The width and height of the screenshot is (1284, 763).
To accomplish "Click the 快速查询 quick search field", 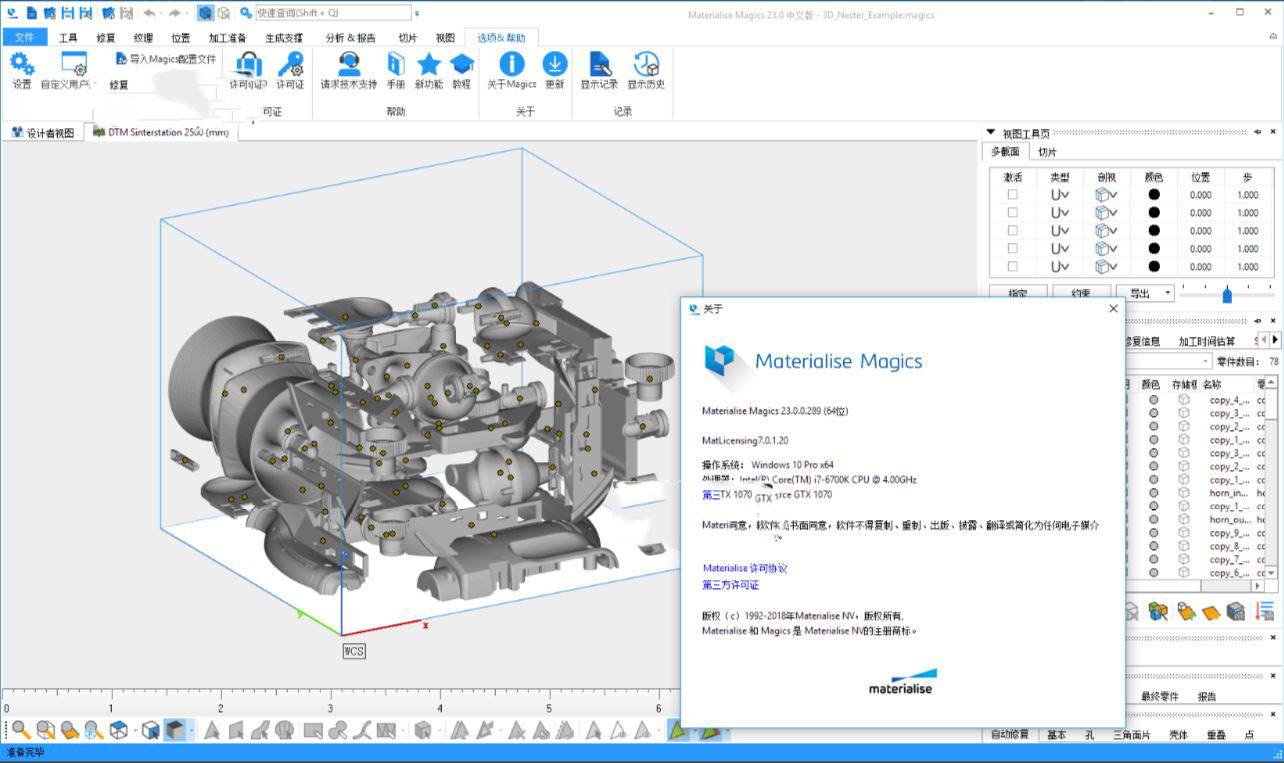I will coord(332,13).
